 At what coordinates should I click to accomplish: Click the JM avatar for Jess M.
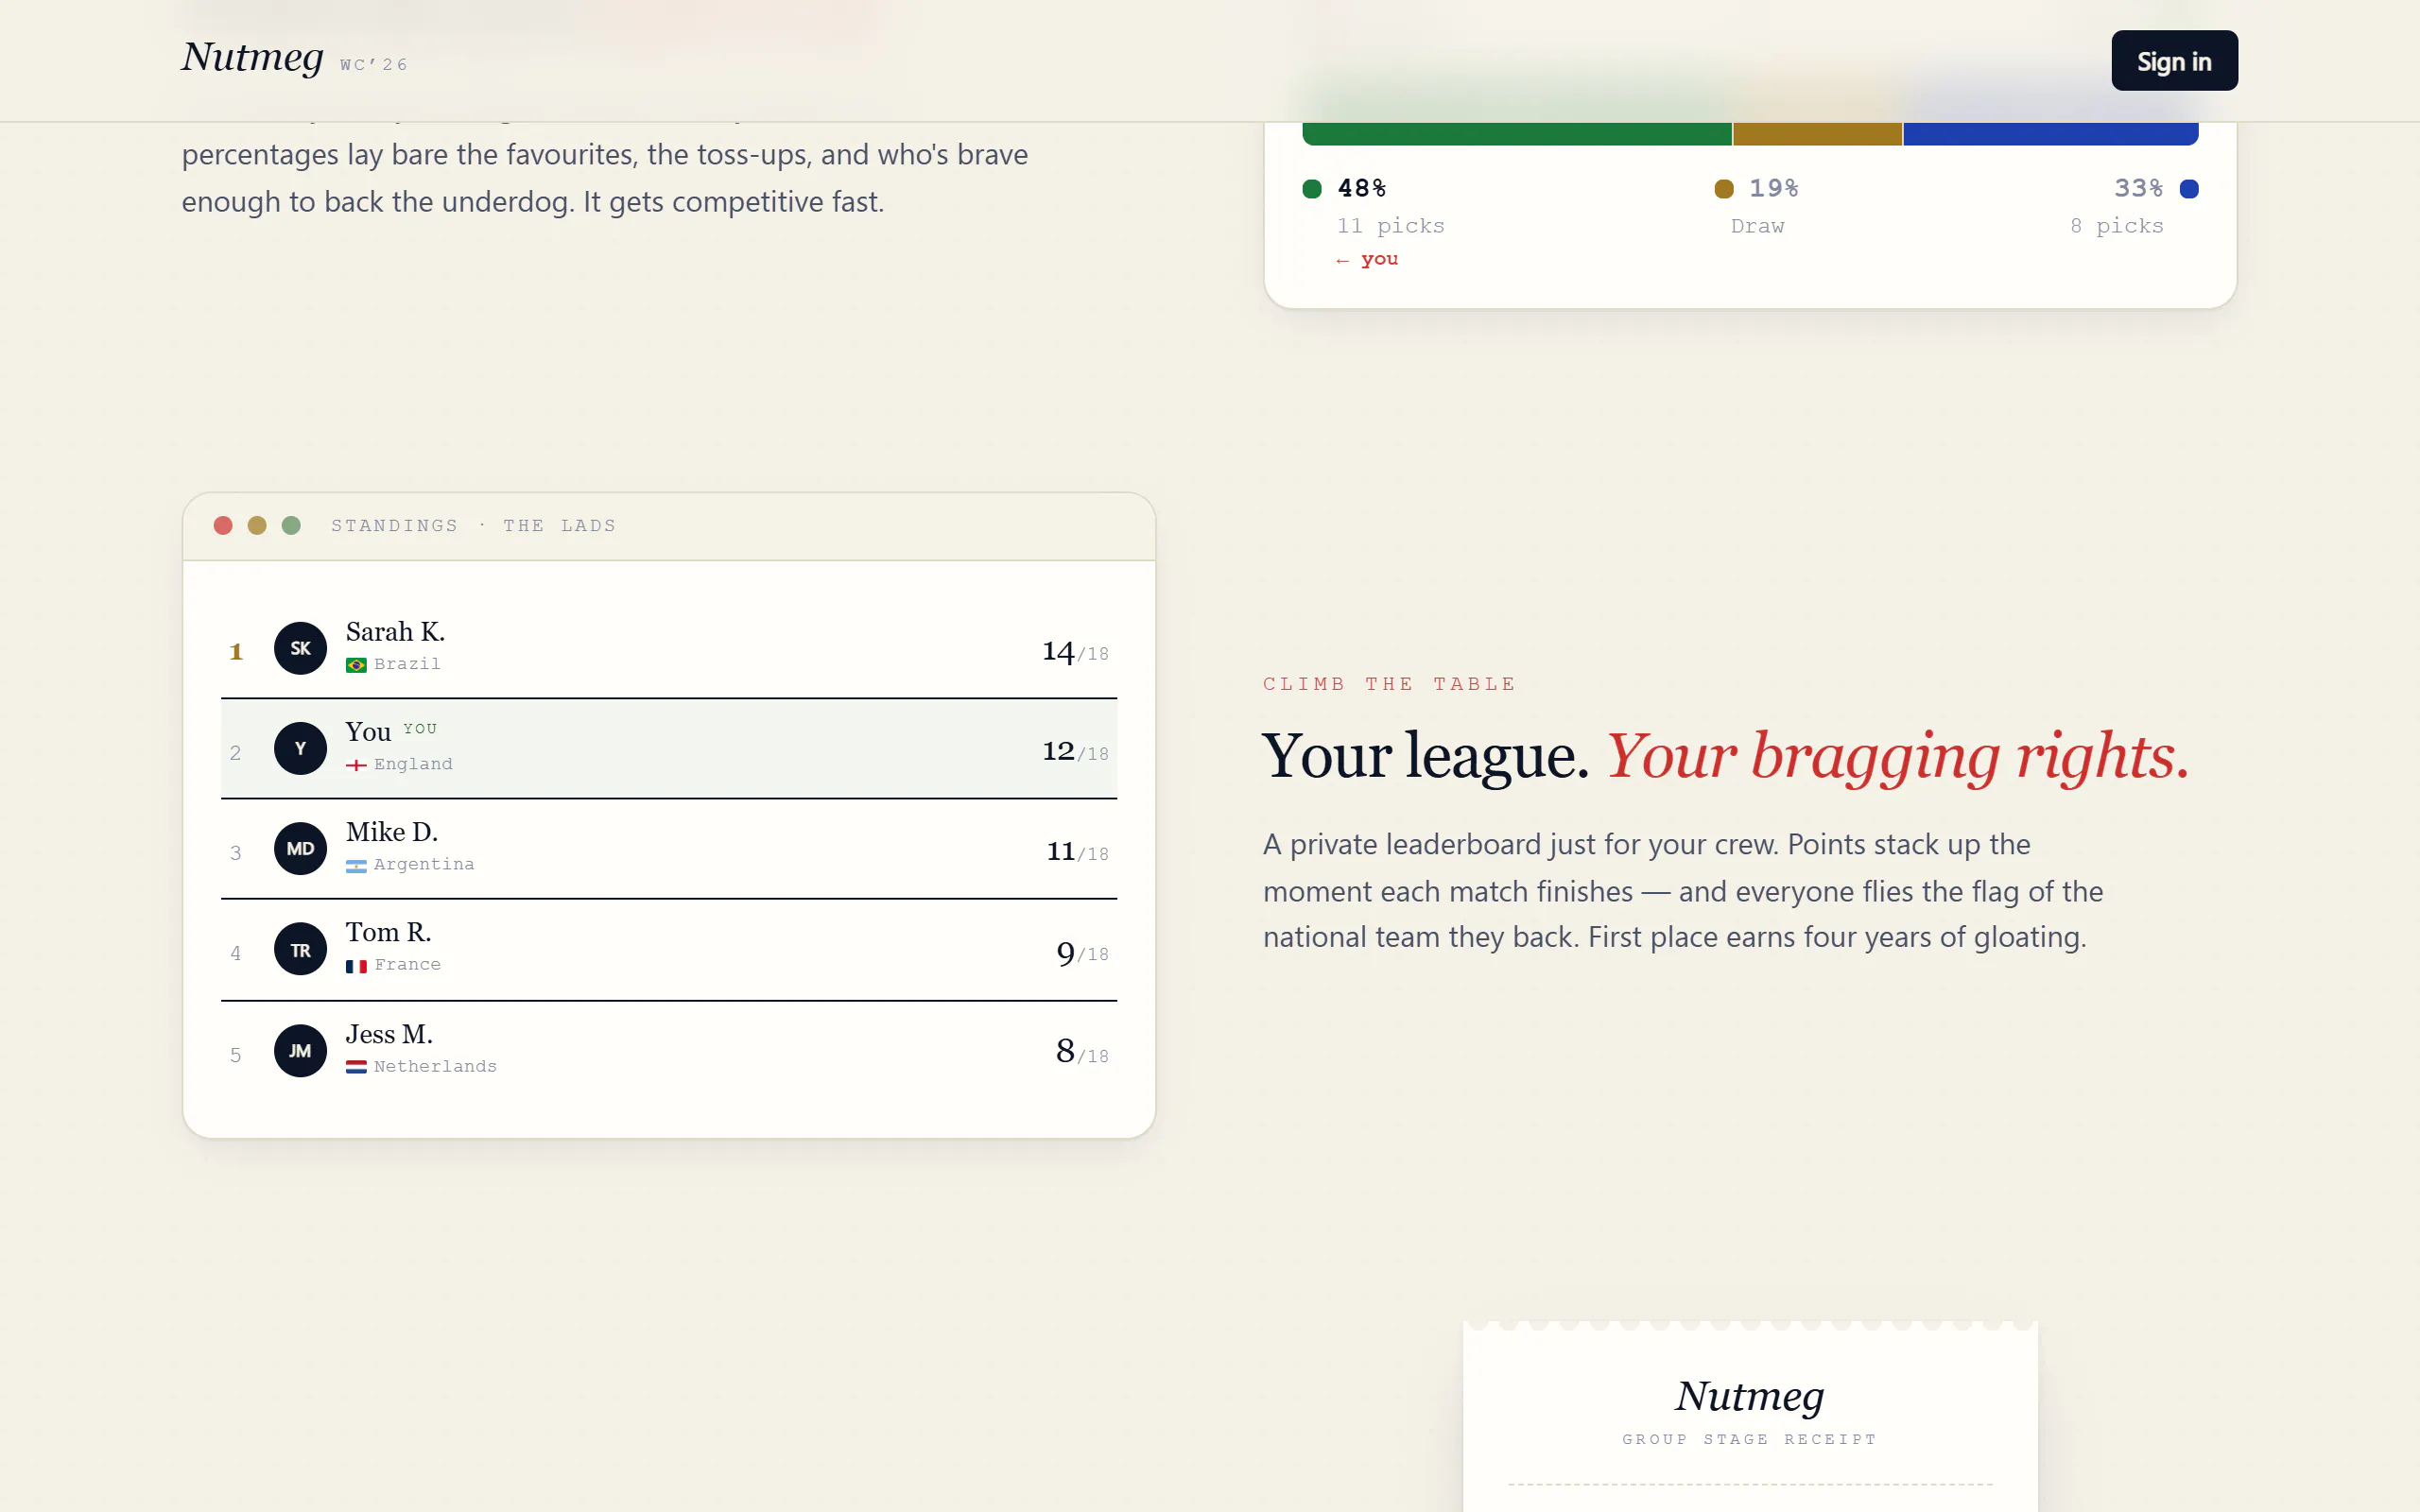[x=300, y=1050]
